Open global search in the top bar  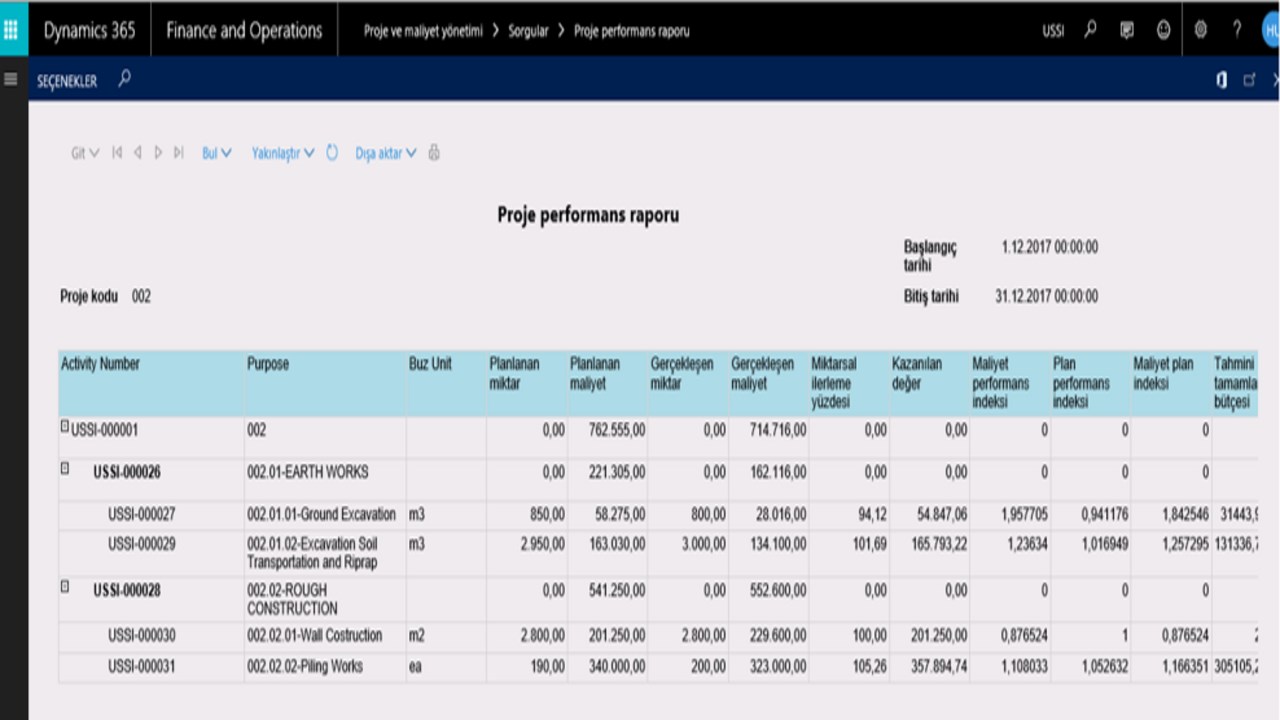pos(1091,30)
